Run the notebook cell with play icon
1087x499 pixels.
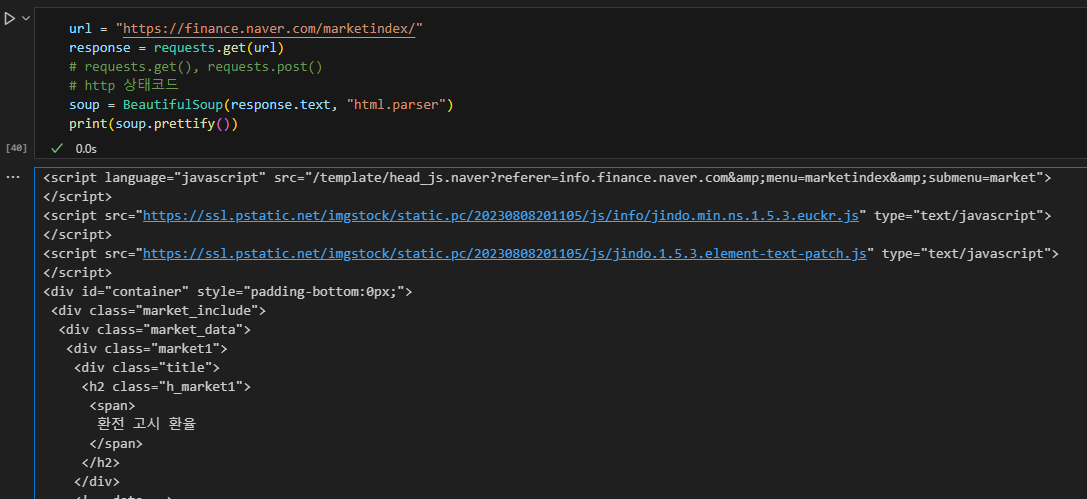[x=10, y=19]
